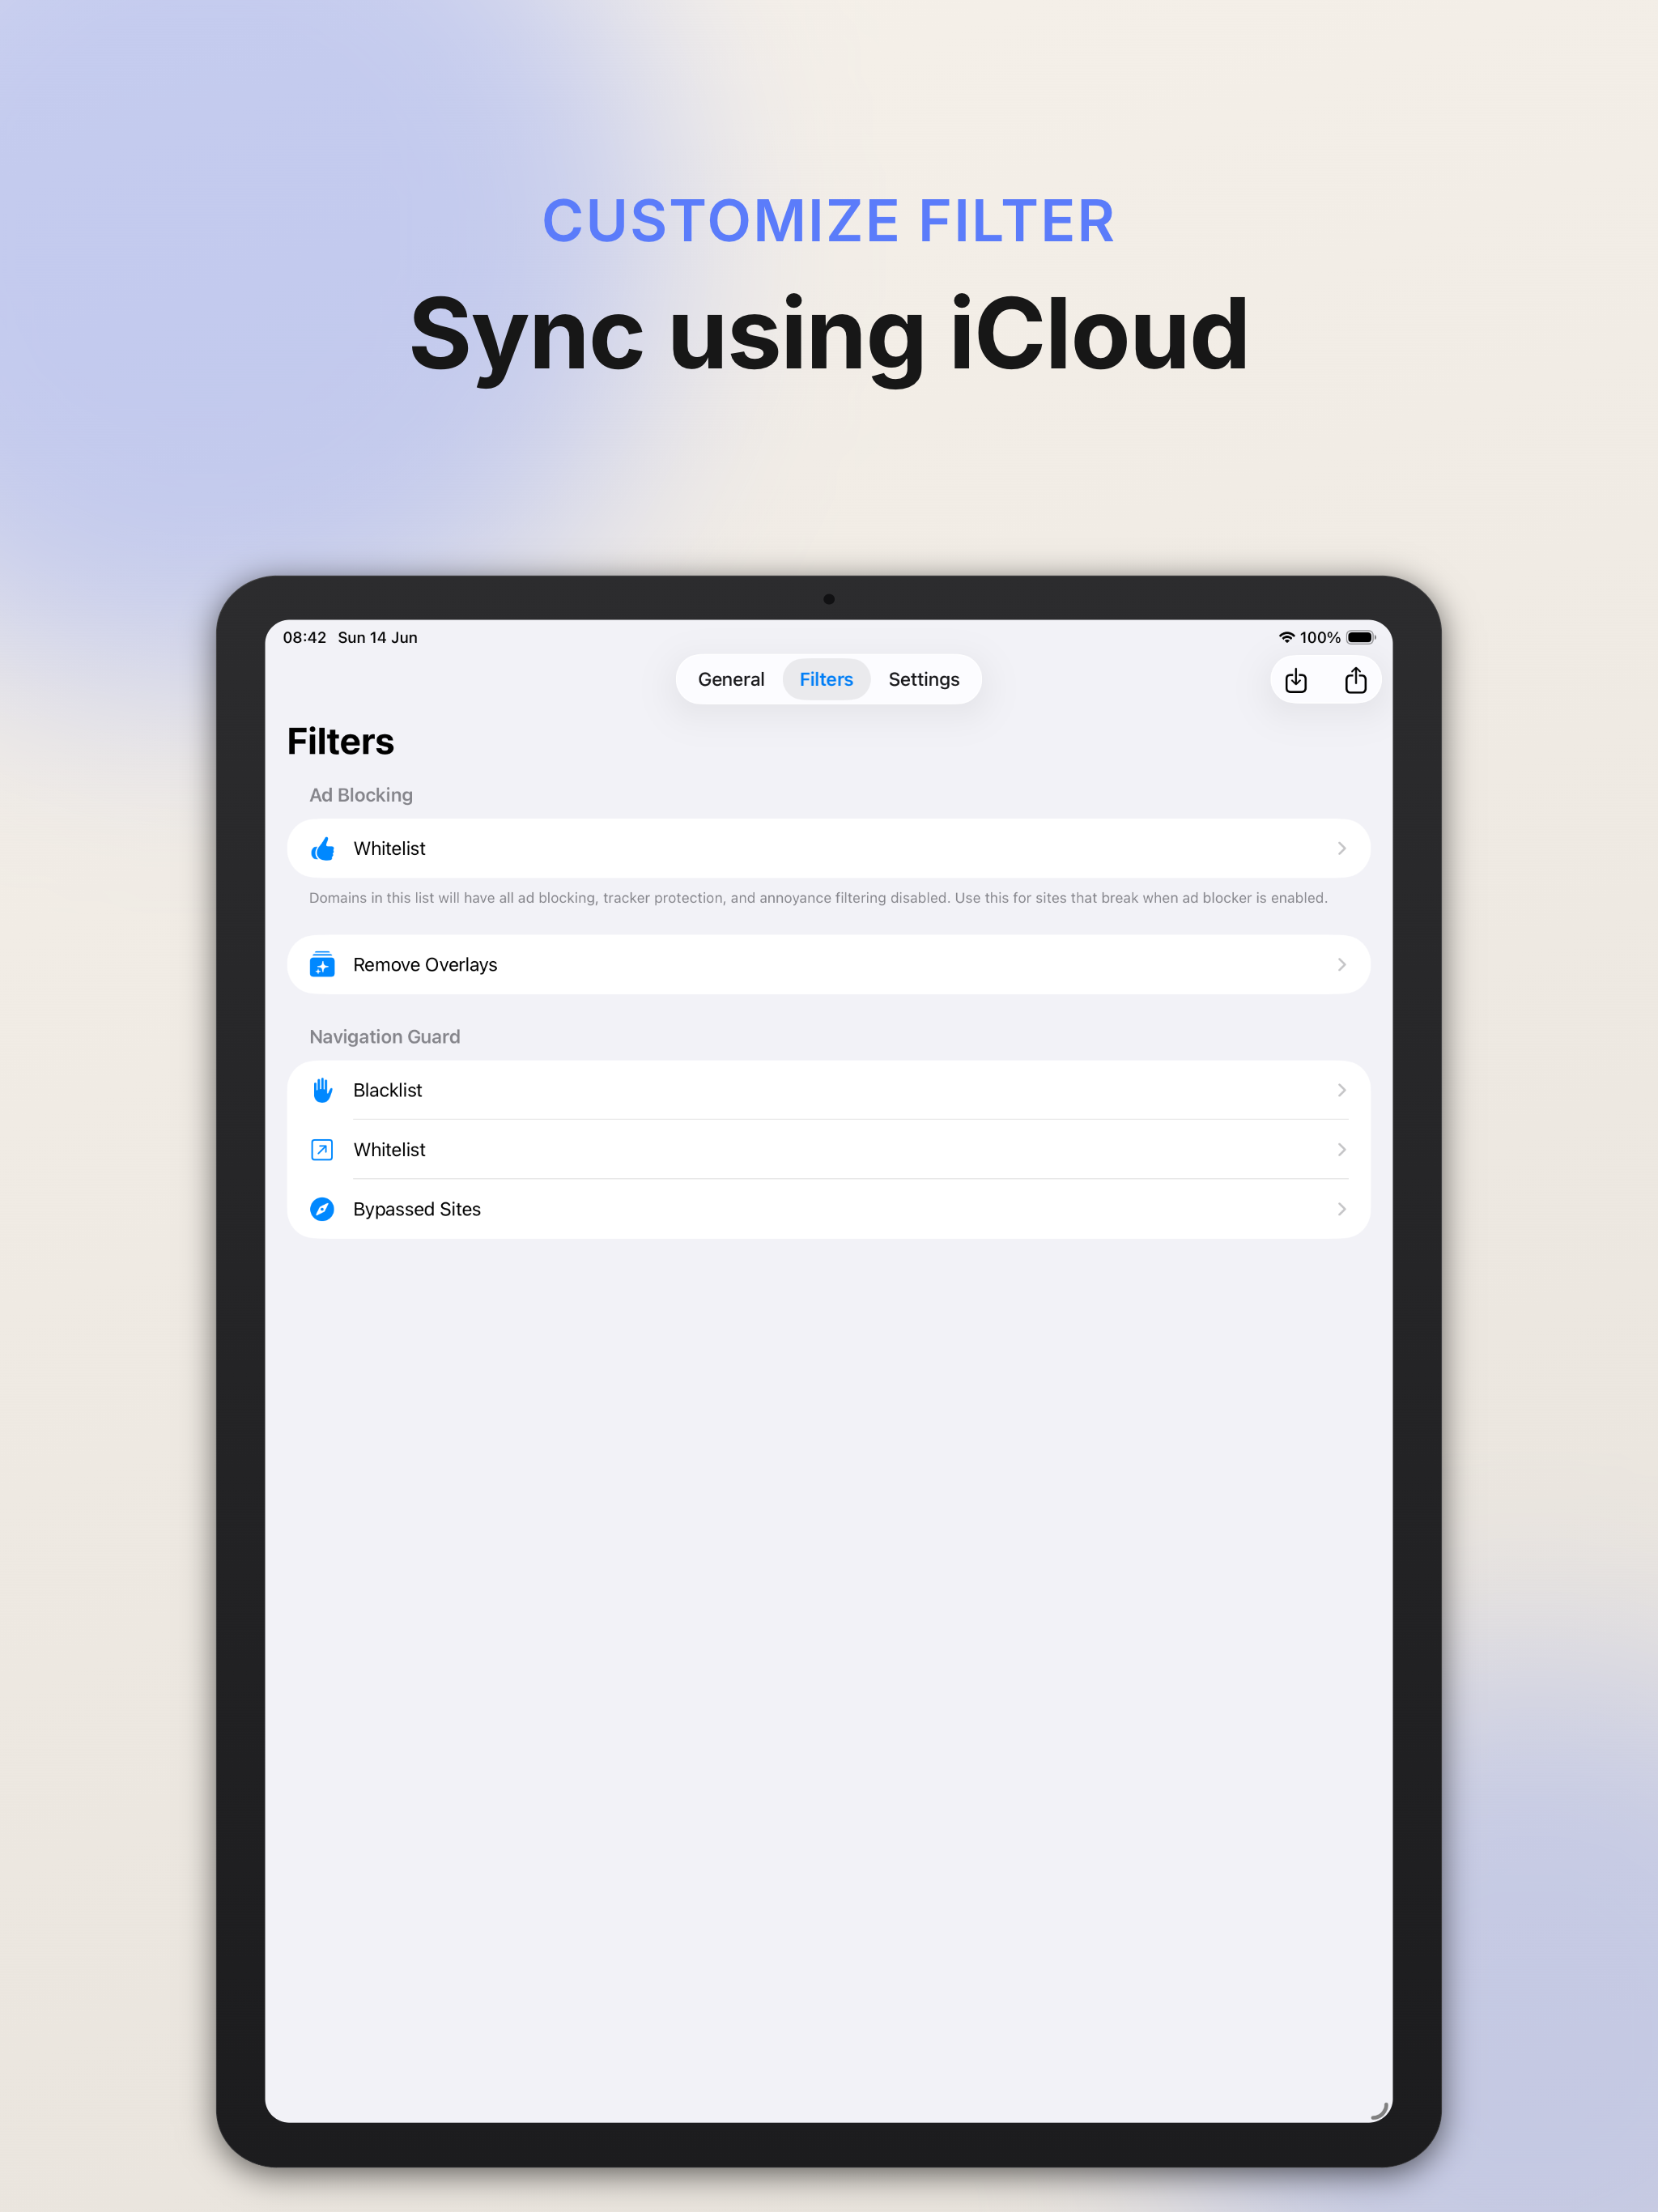The image size is (1658, 2212).
Task: Open Remove Overlays via its chevron
Action: [x=1342, y=964]
